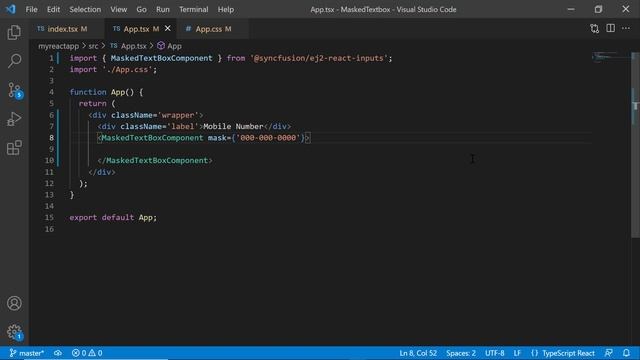Open the Run menu

[162, 9]
